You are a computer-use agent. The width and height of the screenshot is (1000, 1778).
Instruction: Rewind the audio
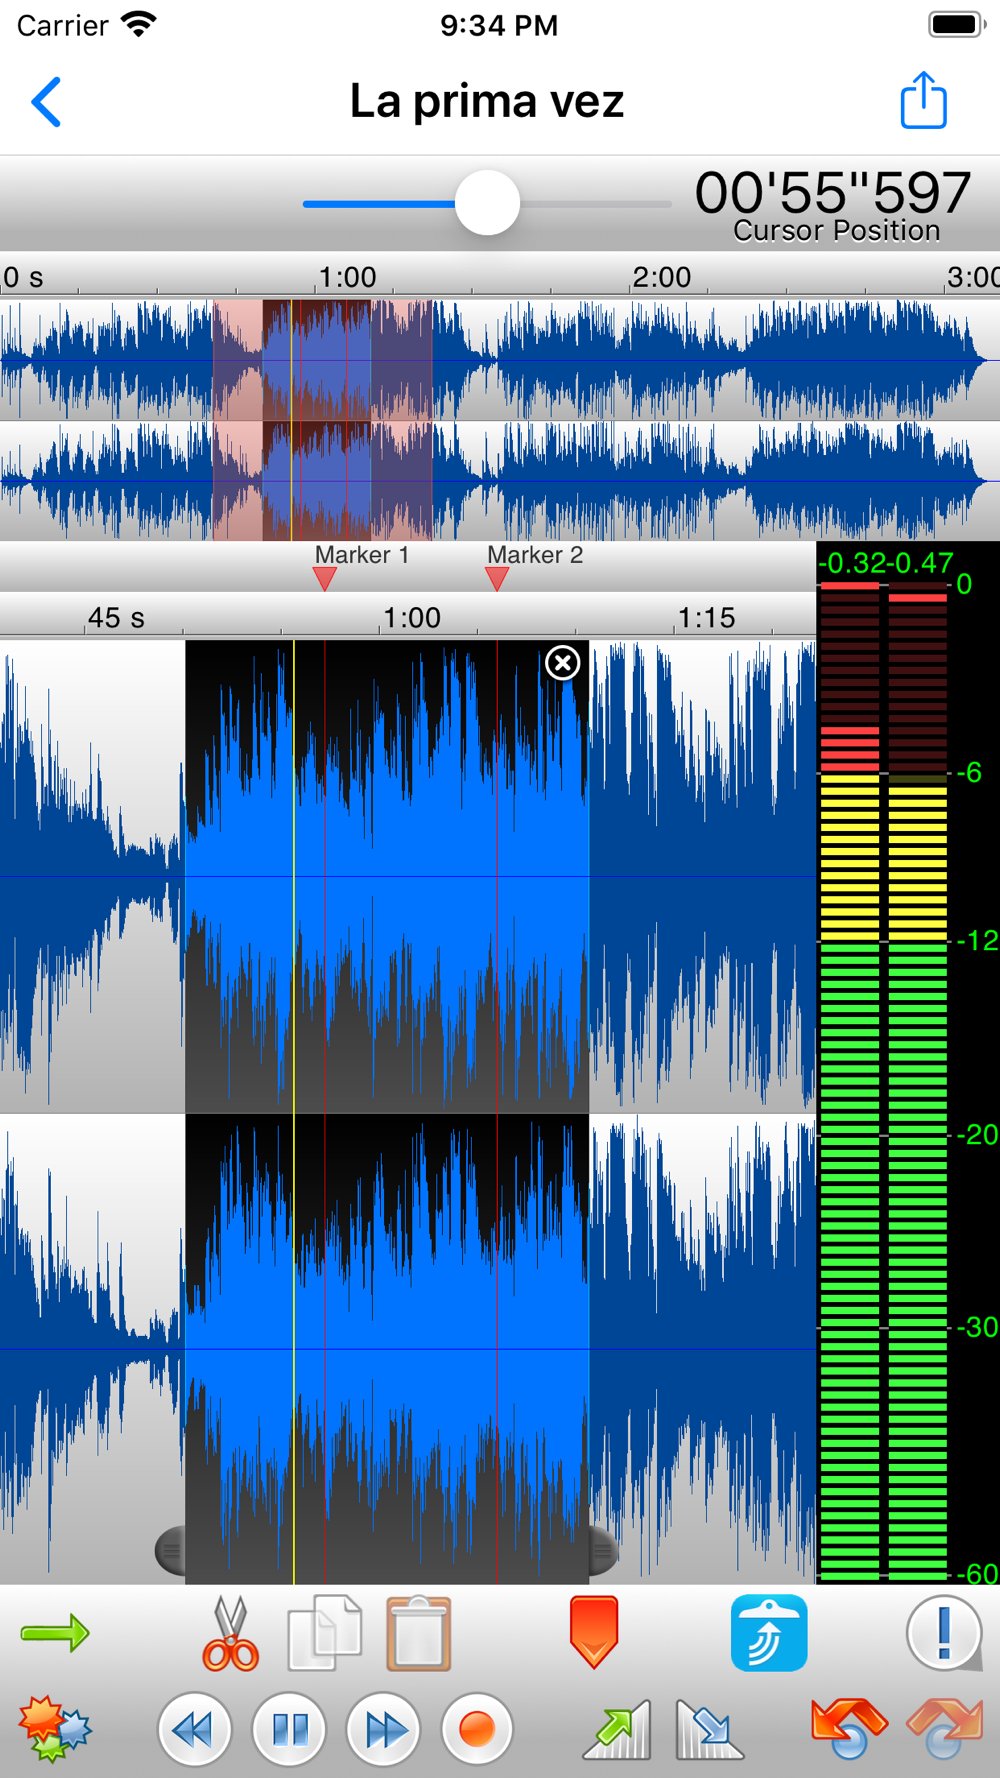195,1729
